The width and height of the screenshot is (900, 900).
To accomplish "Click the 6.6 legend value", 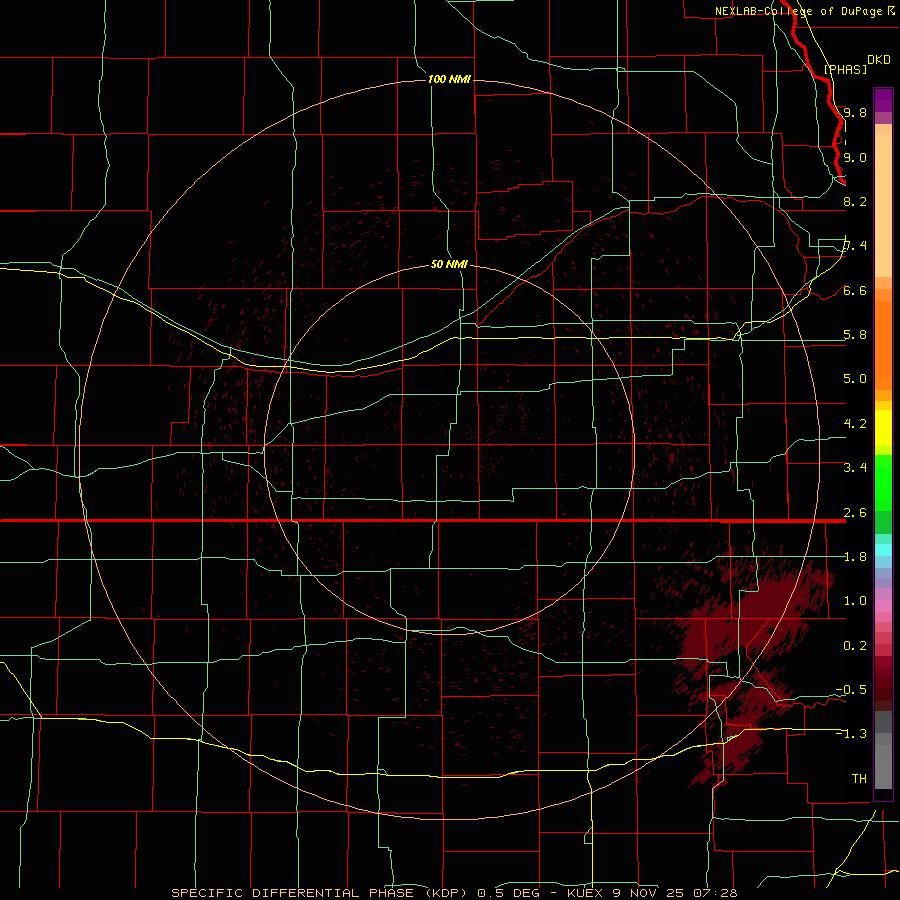I will click(855, 290).
